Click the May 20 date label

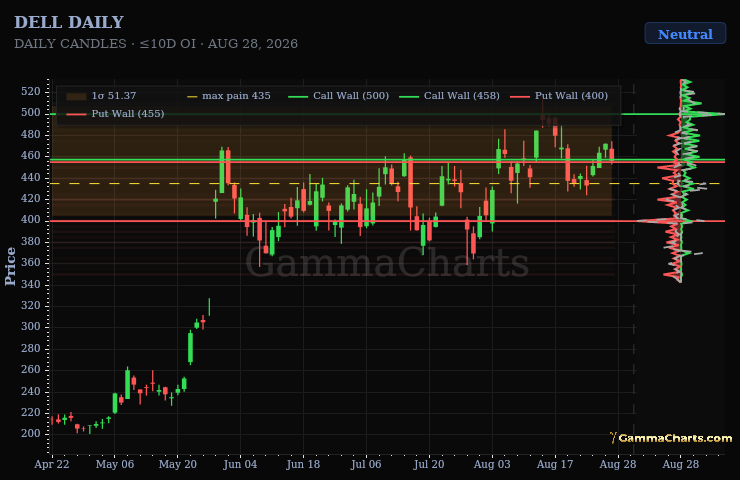point(177,464)
